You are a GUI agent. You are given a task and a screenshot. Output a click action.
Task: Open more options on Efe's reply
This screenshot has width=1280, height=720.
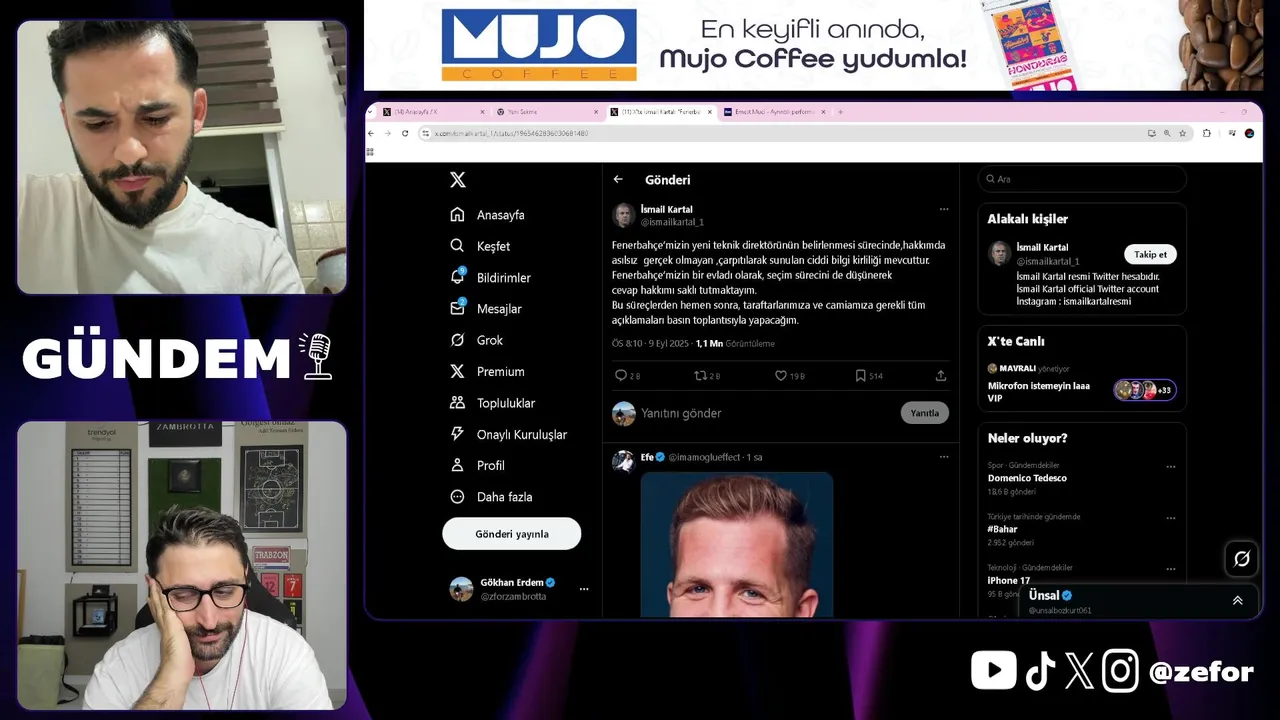(943, 457)
